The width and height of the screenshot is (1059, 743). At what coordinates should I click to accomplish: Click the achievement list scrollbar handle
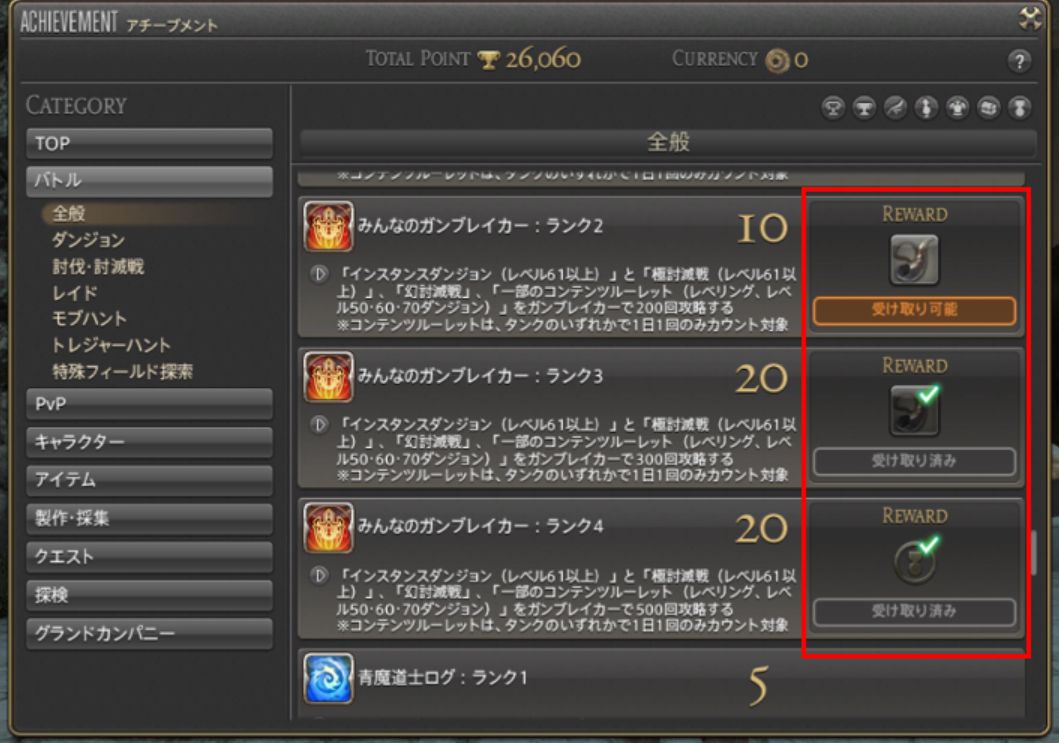point(1033,552)
